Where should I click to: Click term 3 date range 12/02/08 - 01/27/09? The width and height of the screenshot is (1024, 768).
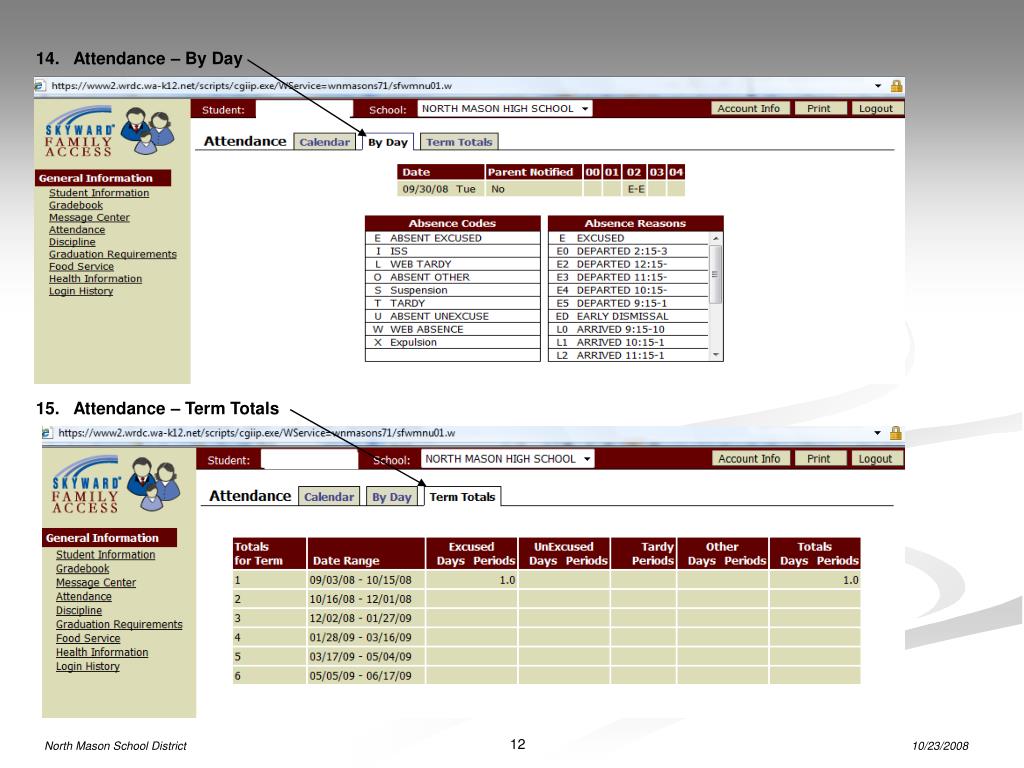360,618
